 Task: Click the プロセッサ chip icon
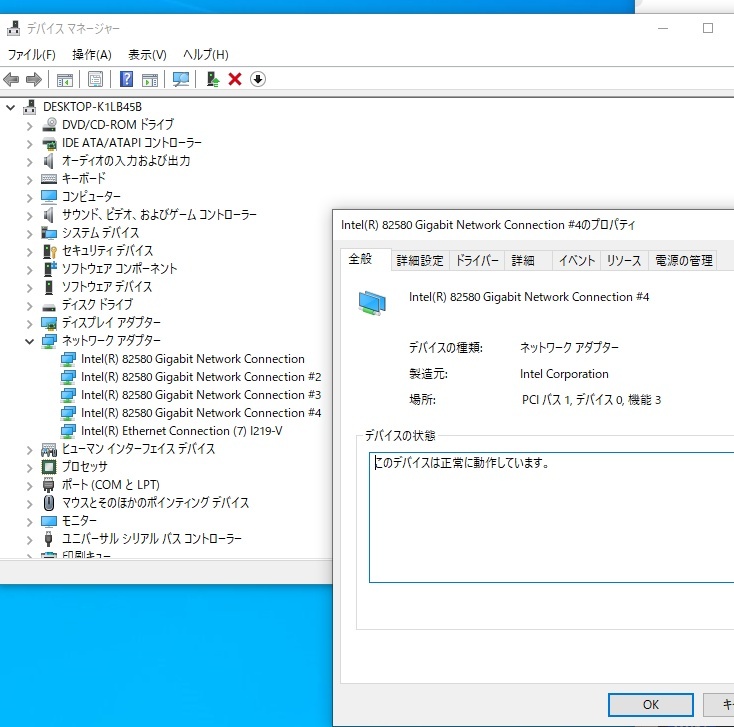(49, 467)
